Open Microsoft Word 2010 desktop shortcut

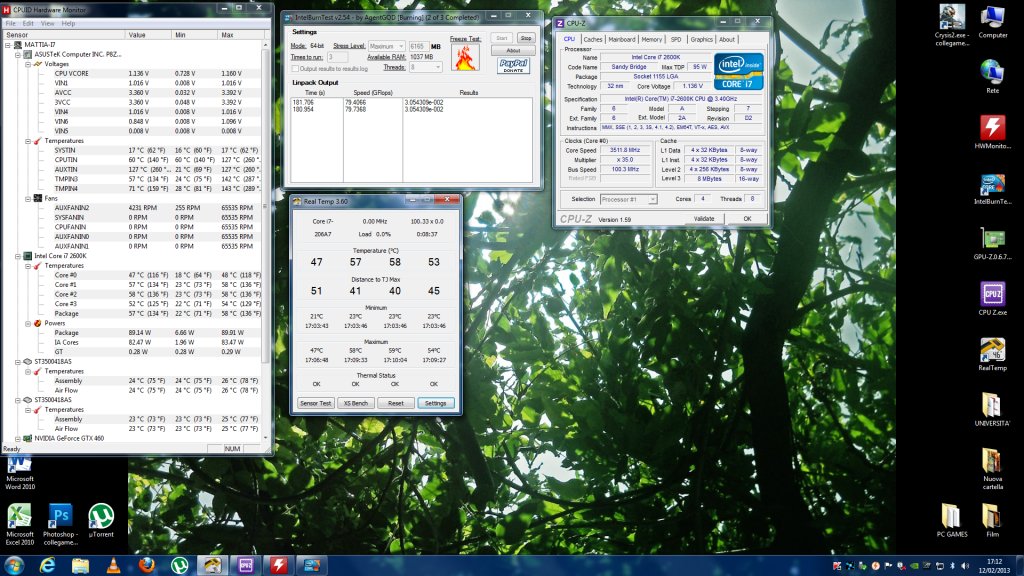pos(20,474)
